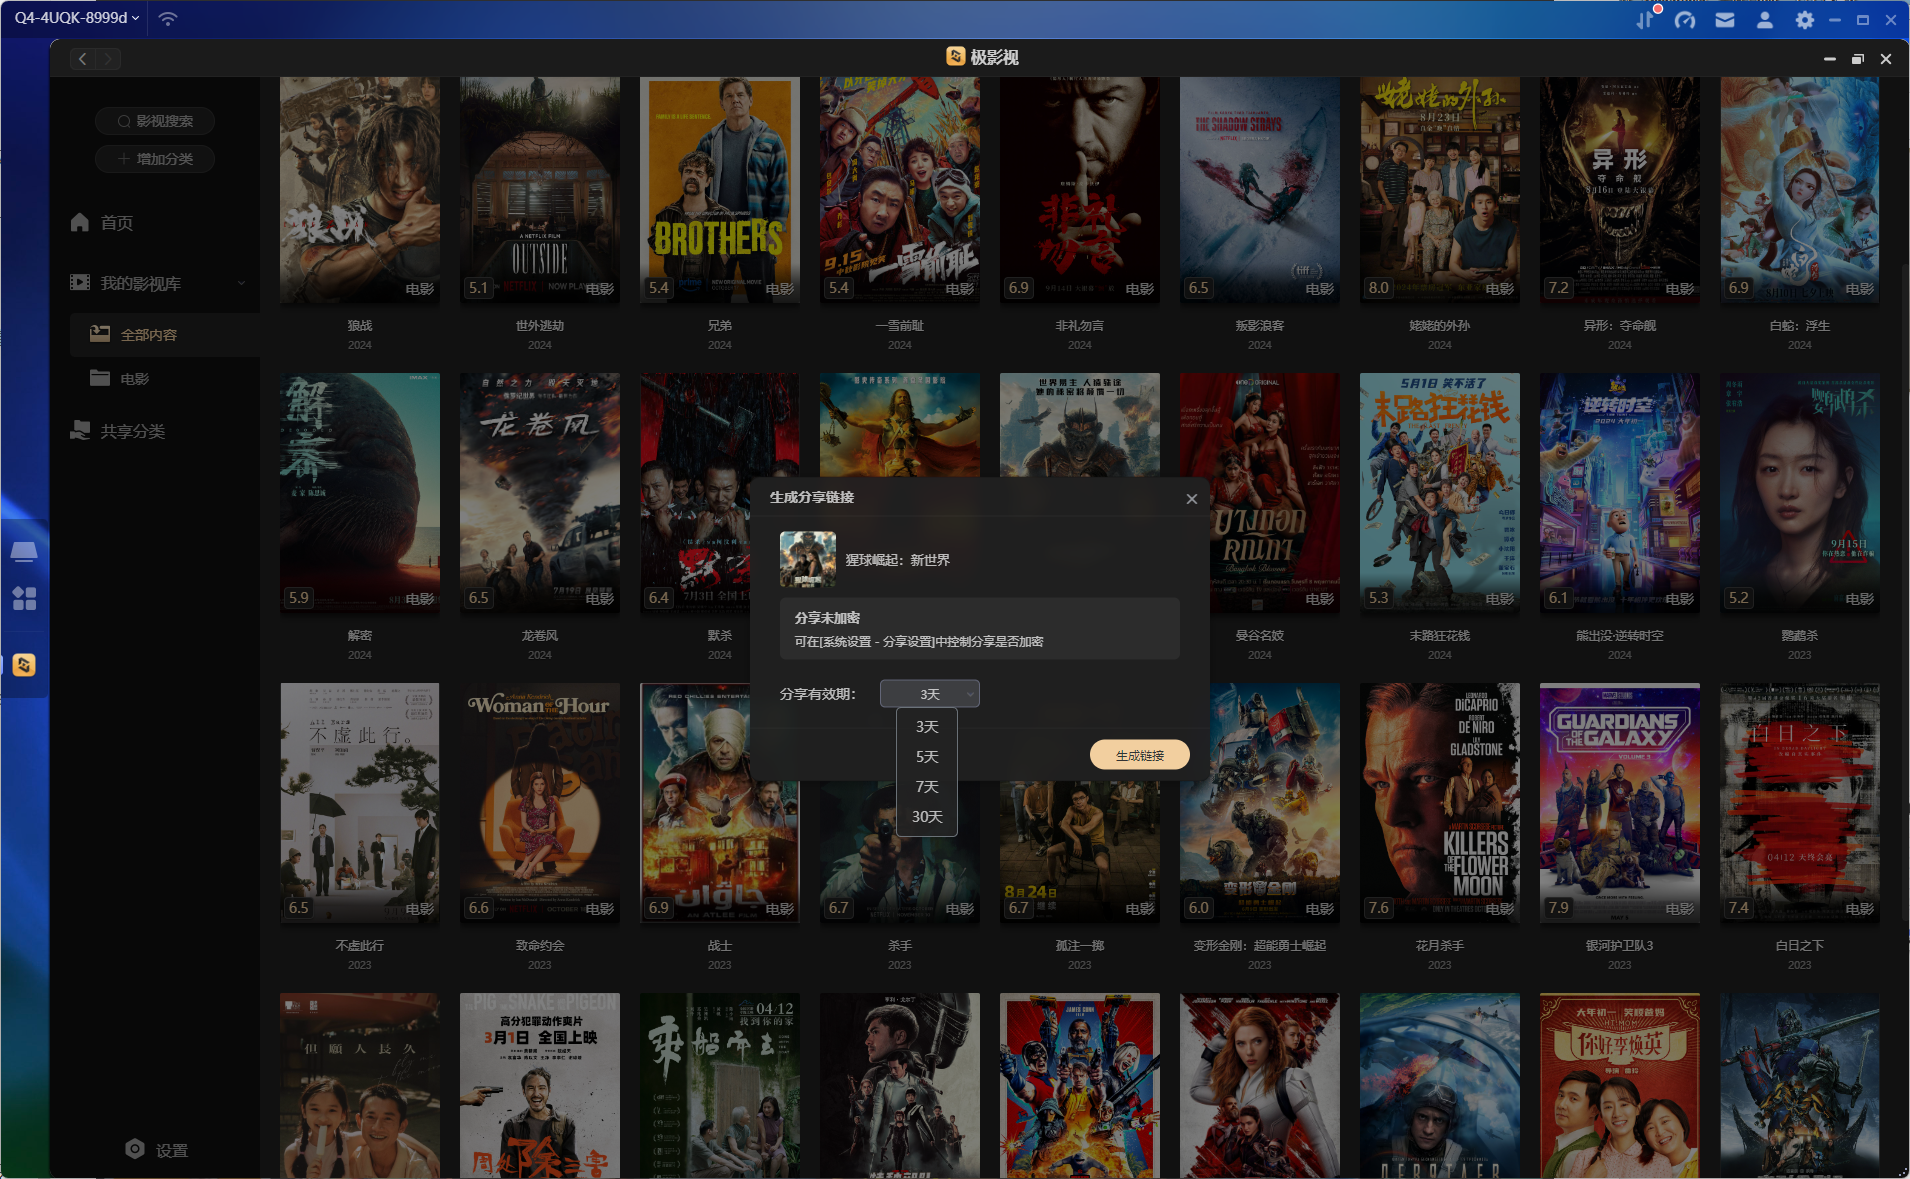Viewport: 1910px width, 1179px height.
Task: Select 3天 from validity list
Action: pyautogui.click(x=927, y=727)
